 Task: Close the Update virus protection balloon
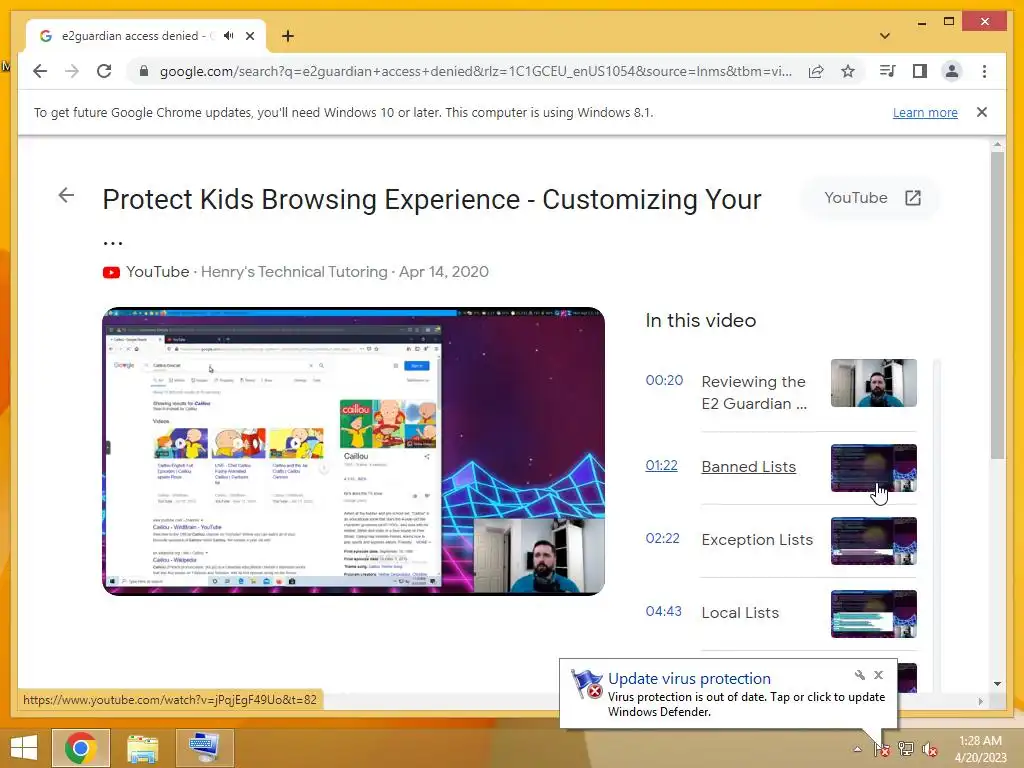click(x=878, y=675)
